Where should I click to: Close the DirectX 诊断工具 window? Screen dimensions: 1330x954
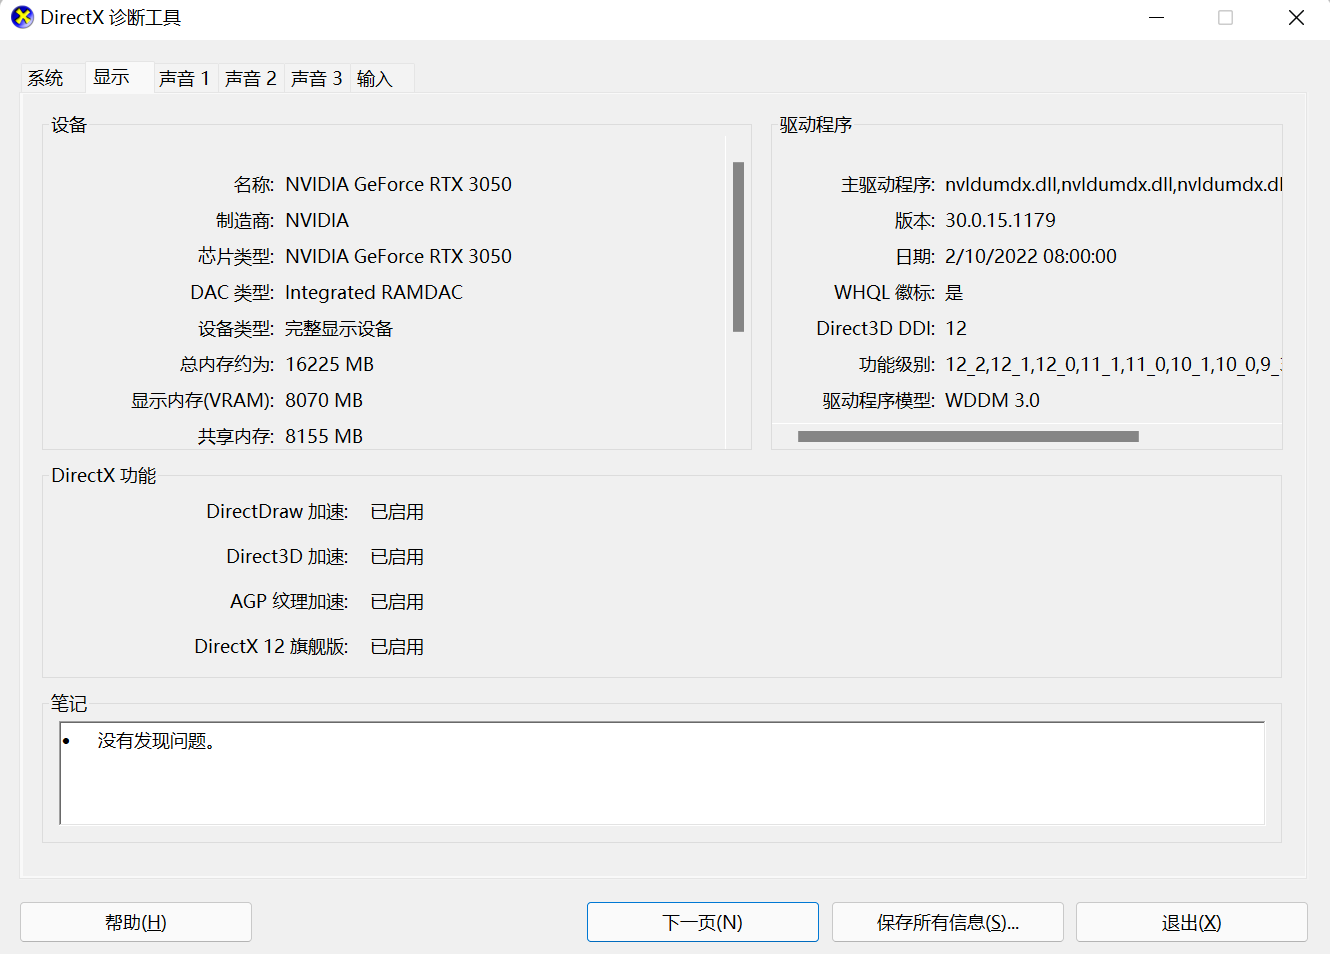pyautogui.click(x=1296, y=18)
